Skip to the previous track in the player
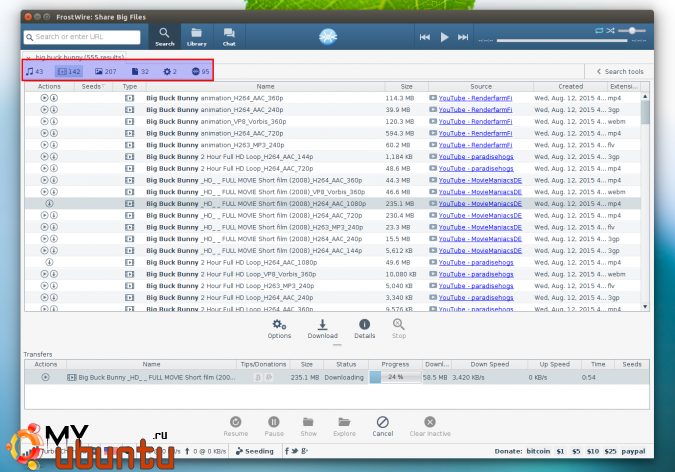675x472 pixels. tap(425, 37)
